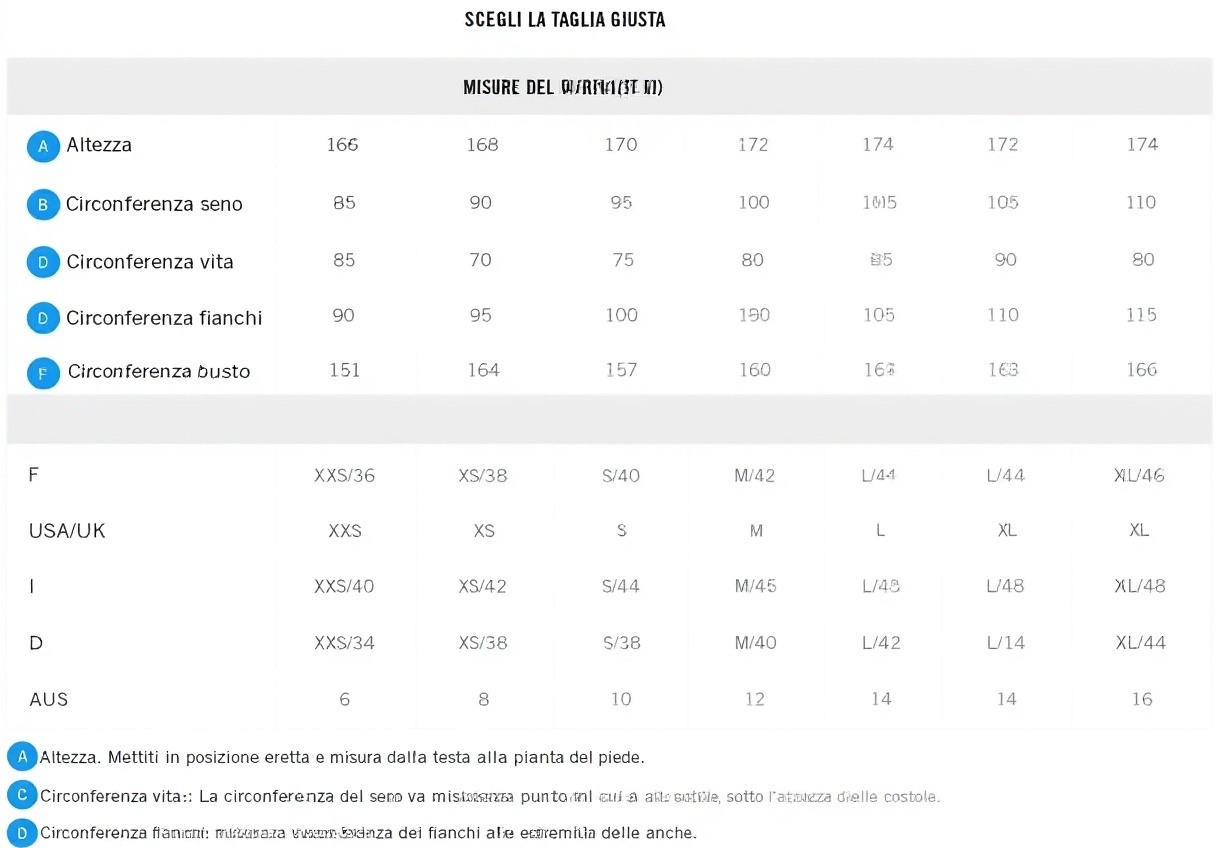This screenshot has width=1216, height=848.
Task: Click the Circonferenza fianchi row label
Action: pos(164,319)
